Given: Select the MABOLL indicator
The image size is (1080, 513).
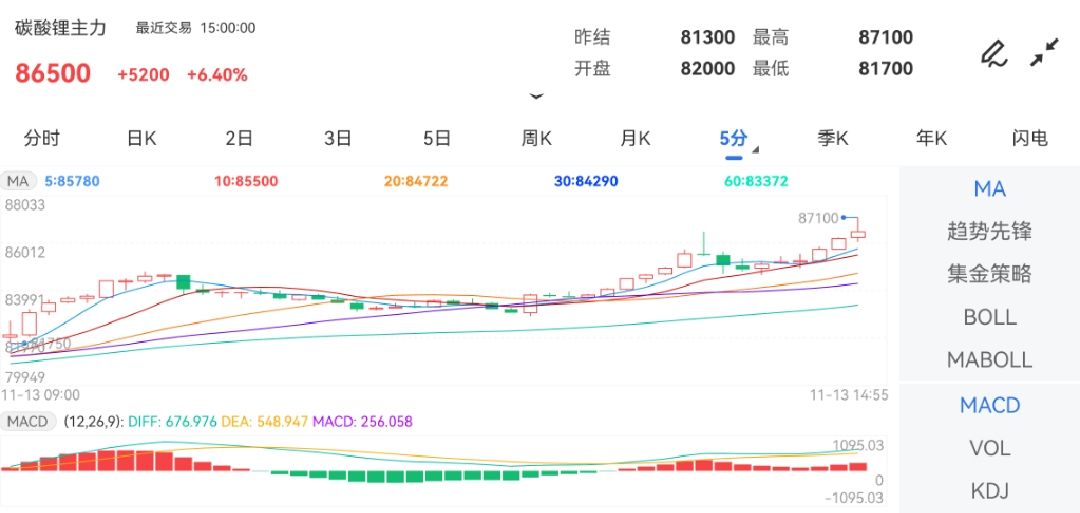Looking at the screenshot, I should click(x=989, y=359).
